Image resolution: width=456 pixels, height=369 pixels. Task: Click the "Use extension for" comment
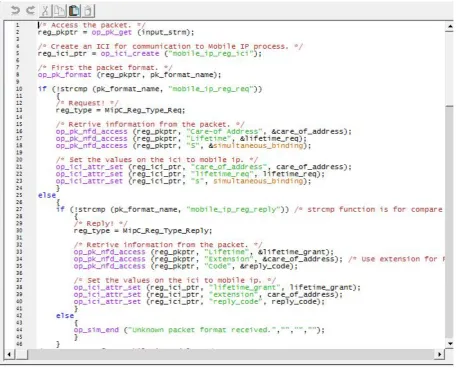pyautogui.click(x=396, y=259)
